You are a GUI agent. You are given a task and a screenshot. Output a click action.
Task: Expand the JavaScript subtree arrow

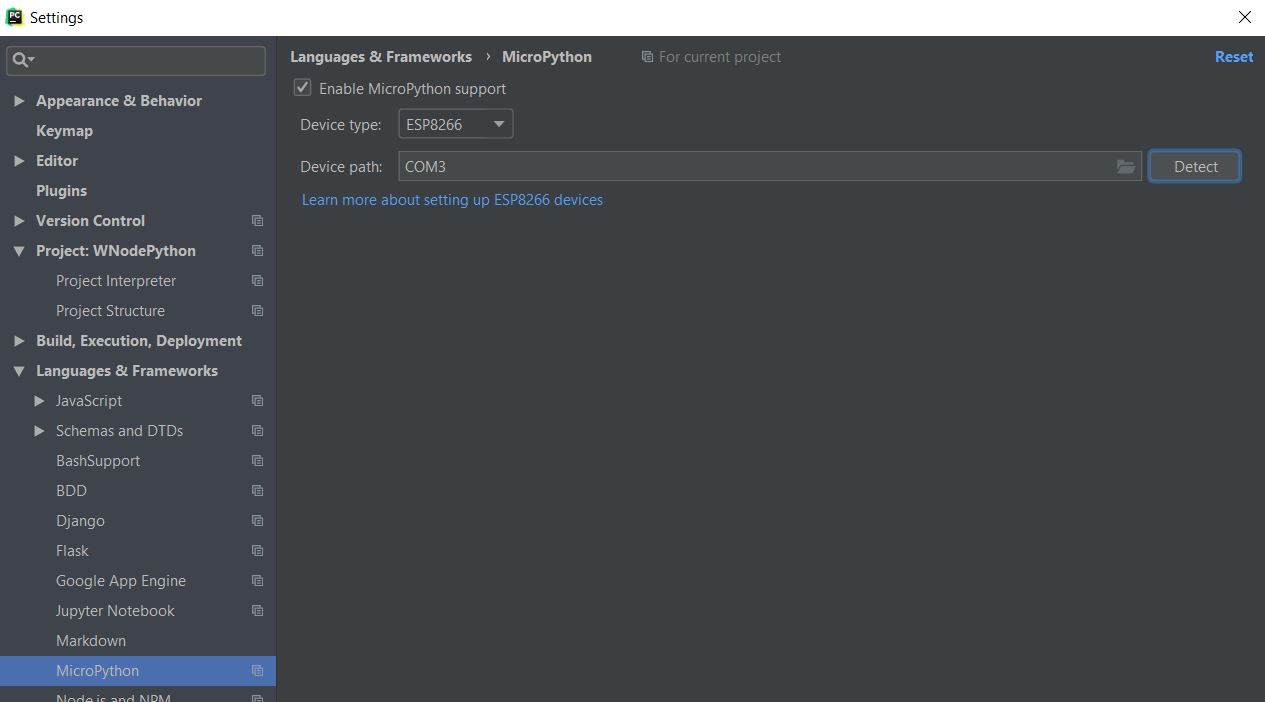(x=39, y=401)
